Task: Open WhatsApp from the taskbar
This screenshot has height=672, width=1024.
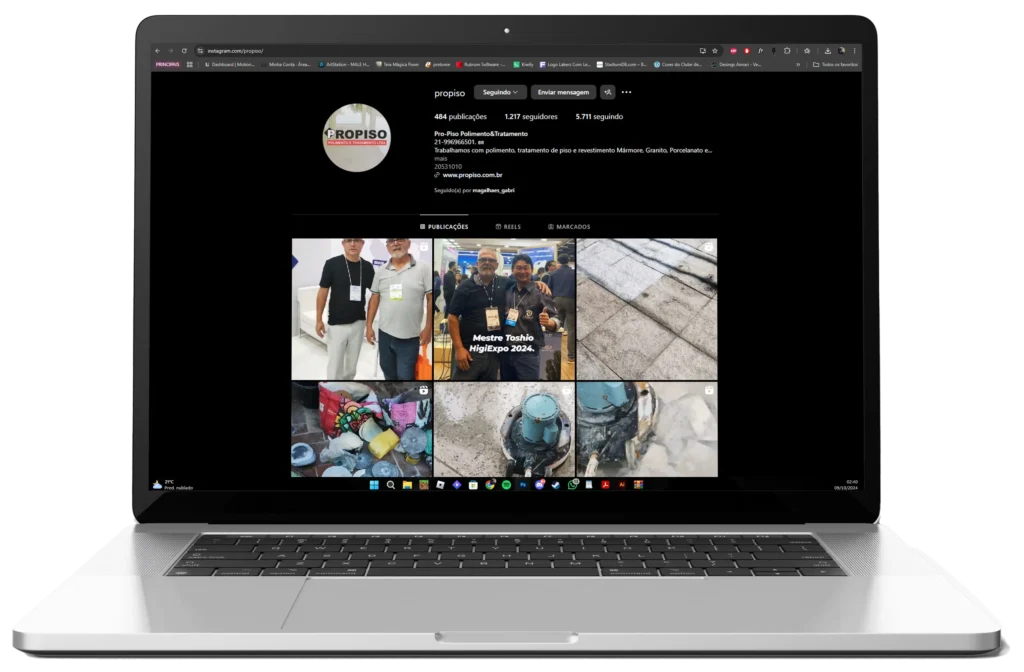Action: pos(573,485)
